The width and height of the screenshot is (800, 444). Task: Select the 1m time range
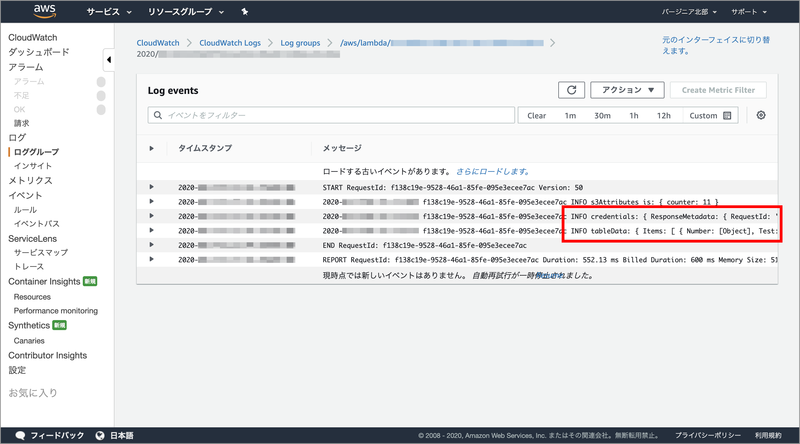tap(570, 115)
